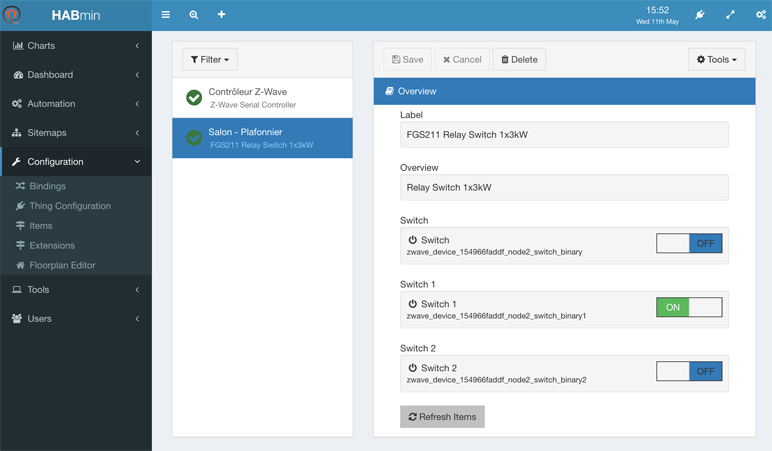The width and height of the screenshot is (772, 451).
Task: Select Bindings in the sidebar
Action: [x=47, y=186]
